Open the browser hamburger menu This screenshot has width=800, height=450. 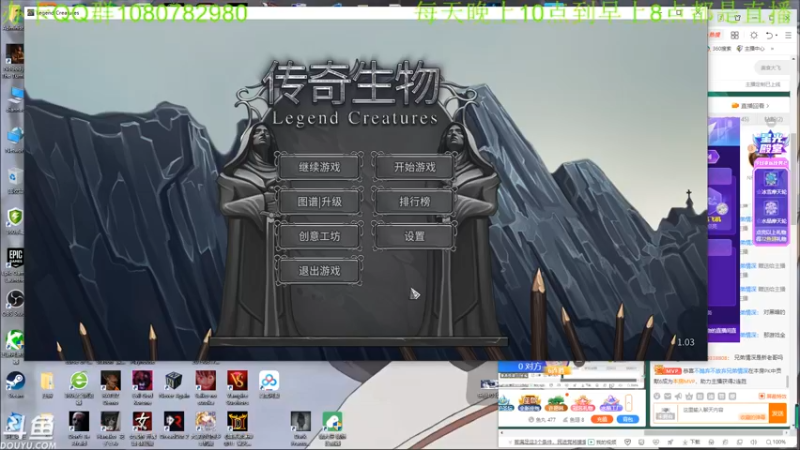coord(788,35)
